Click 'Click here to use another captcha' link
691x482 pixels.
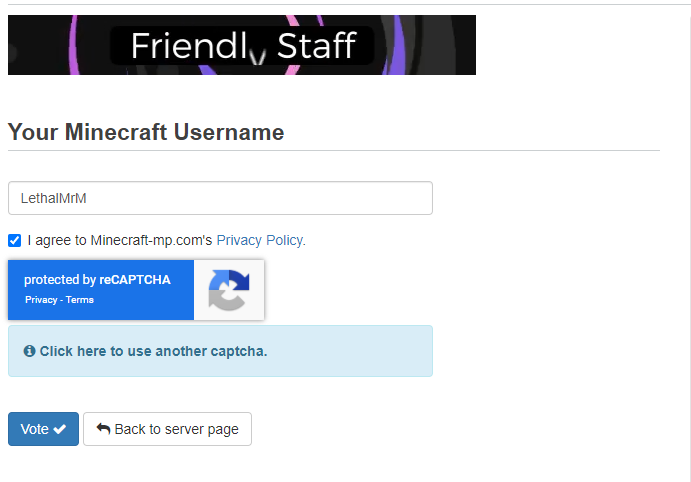[153, 351]
